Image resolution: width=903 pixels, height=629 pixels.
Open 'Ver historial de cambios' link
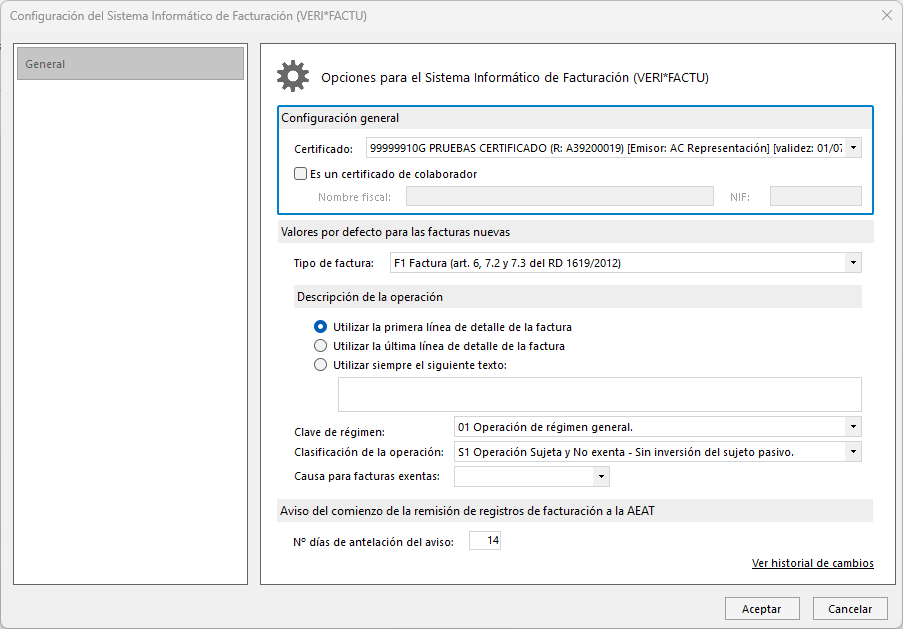pos(813,563)
